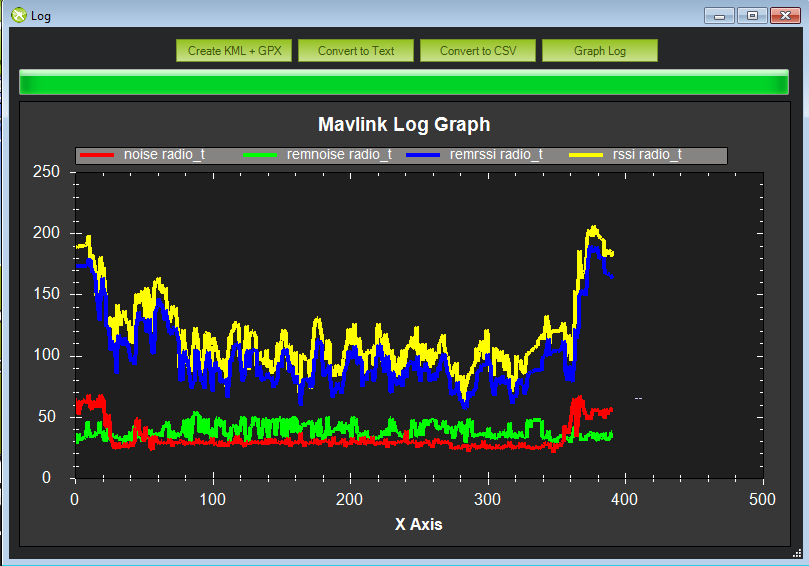Screen dimensions: 809x566
Task: Maximize the Log window
Action: 751,15
